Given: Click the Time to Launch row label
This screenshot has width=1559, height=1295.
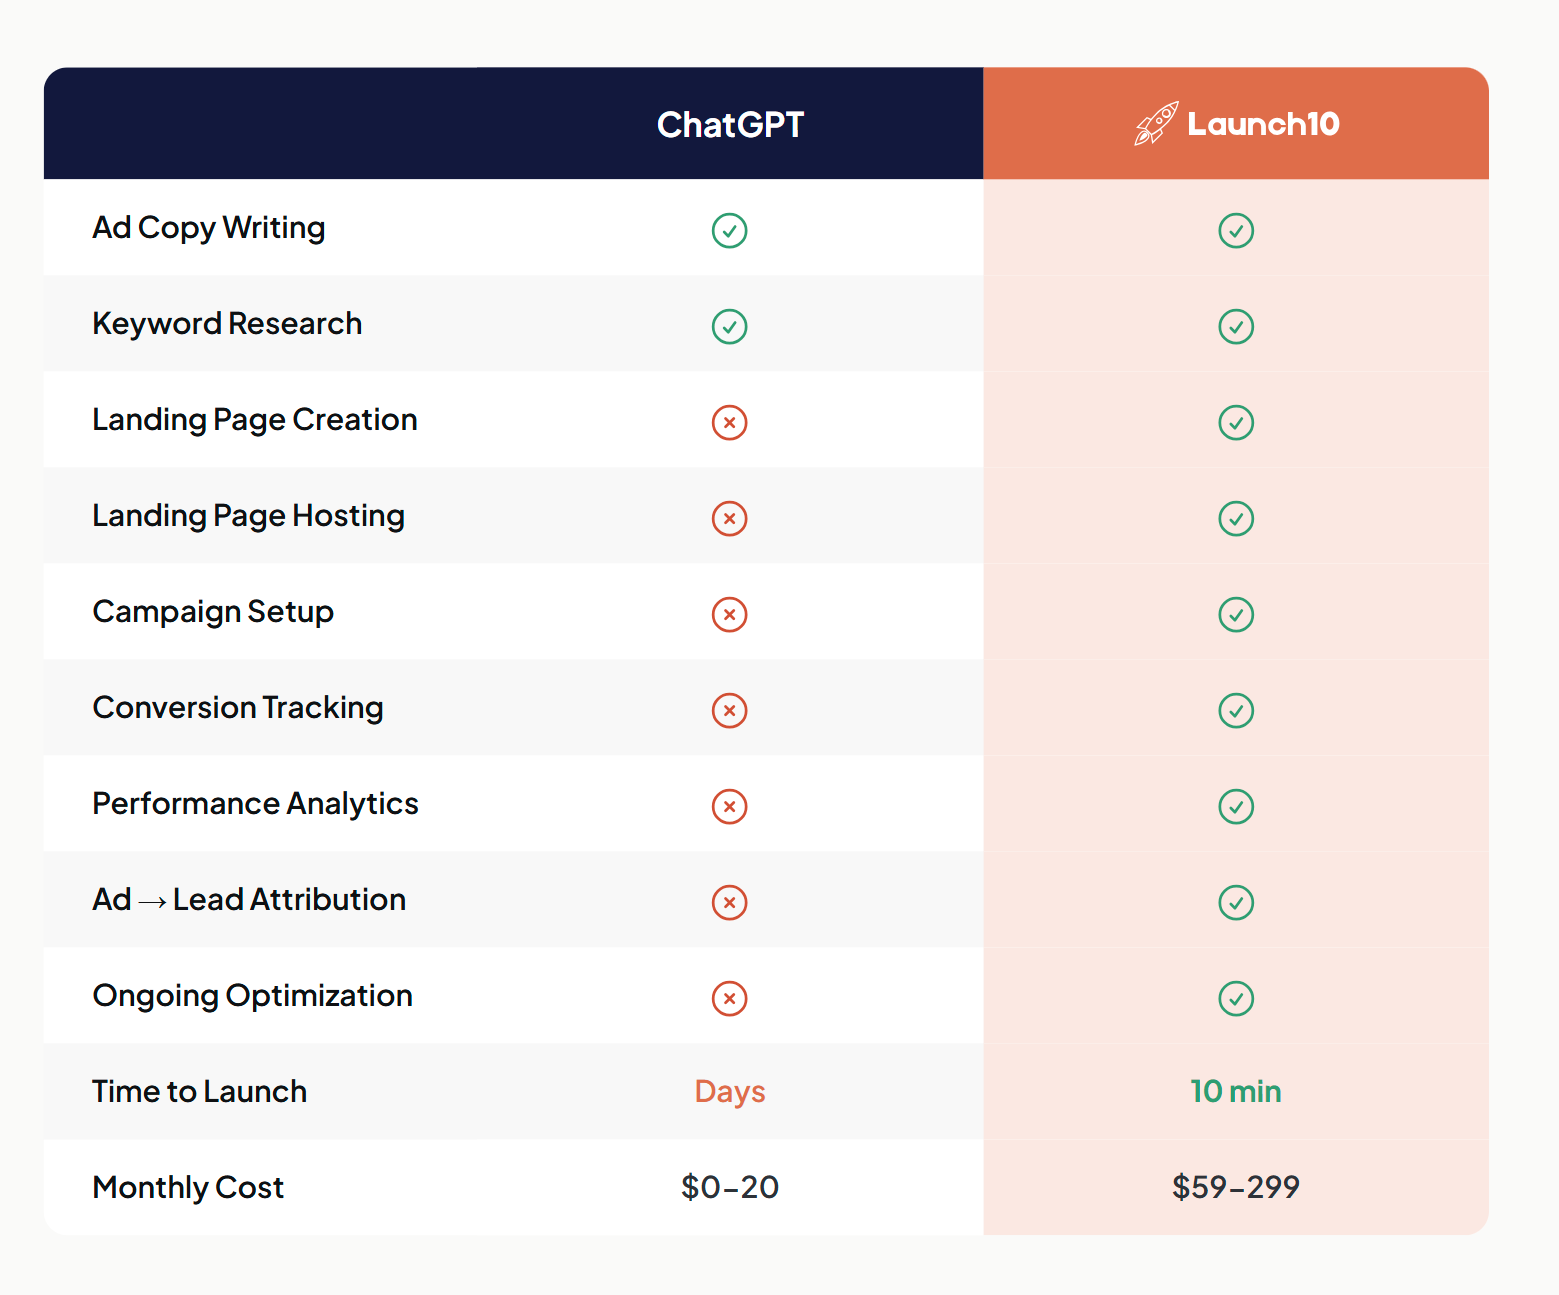Looking at the screenshot, I should pyautogui.click(x=200, y=1092).
